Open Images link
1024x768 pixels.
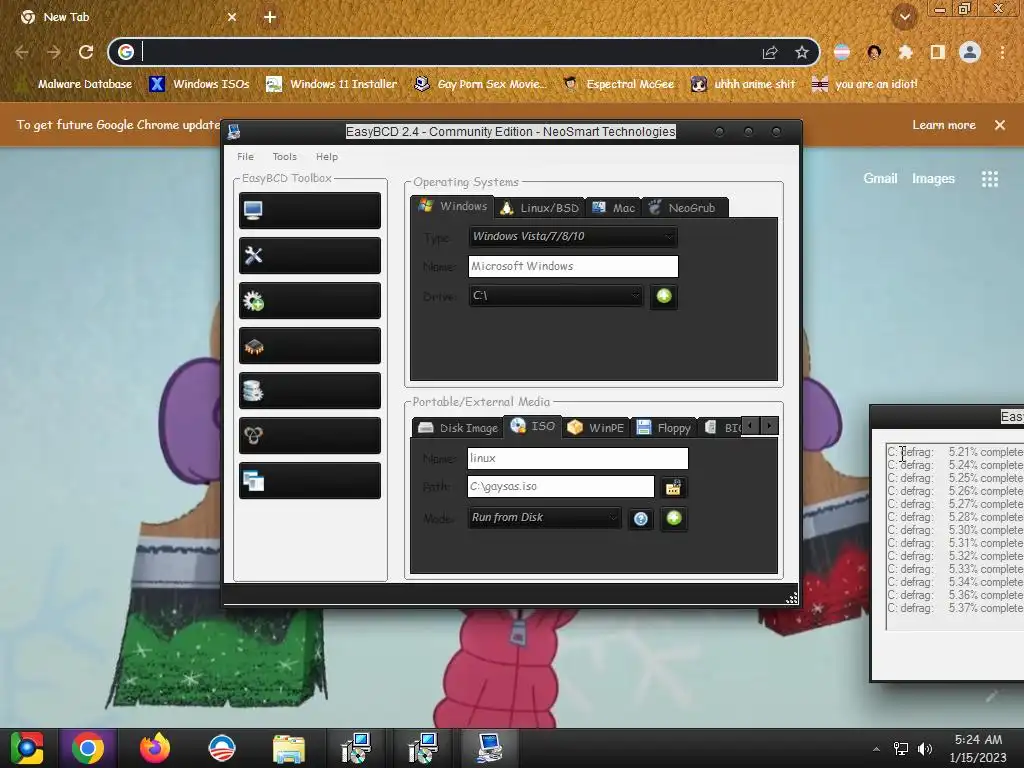[x=933, y=178]
